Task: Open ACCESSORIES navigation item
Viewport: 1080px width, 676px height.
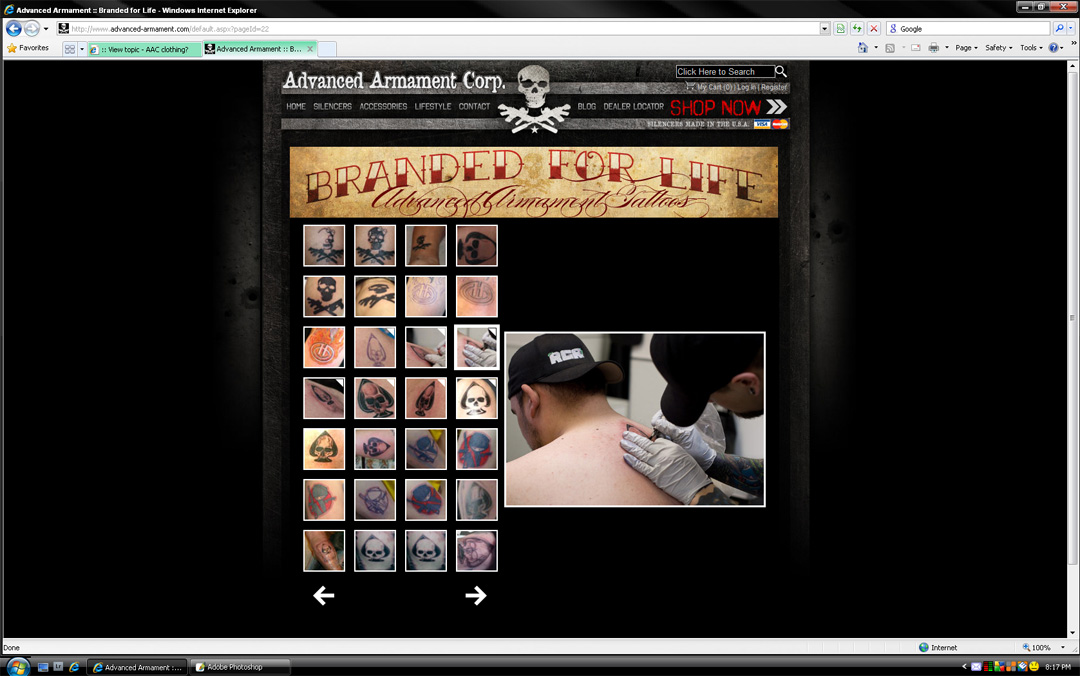Action: pyautogui.click(x=383, y=106)
